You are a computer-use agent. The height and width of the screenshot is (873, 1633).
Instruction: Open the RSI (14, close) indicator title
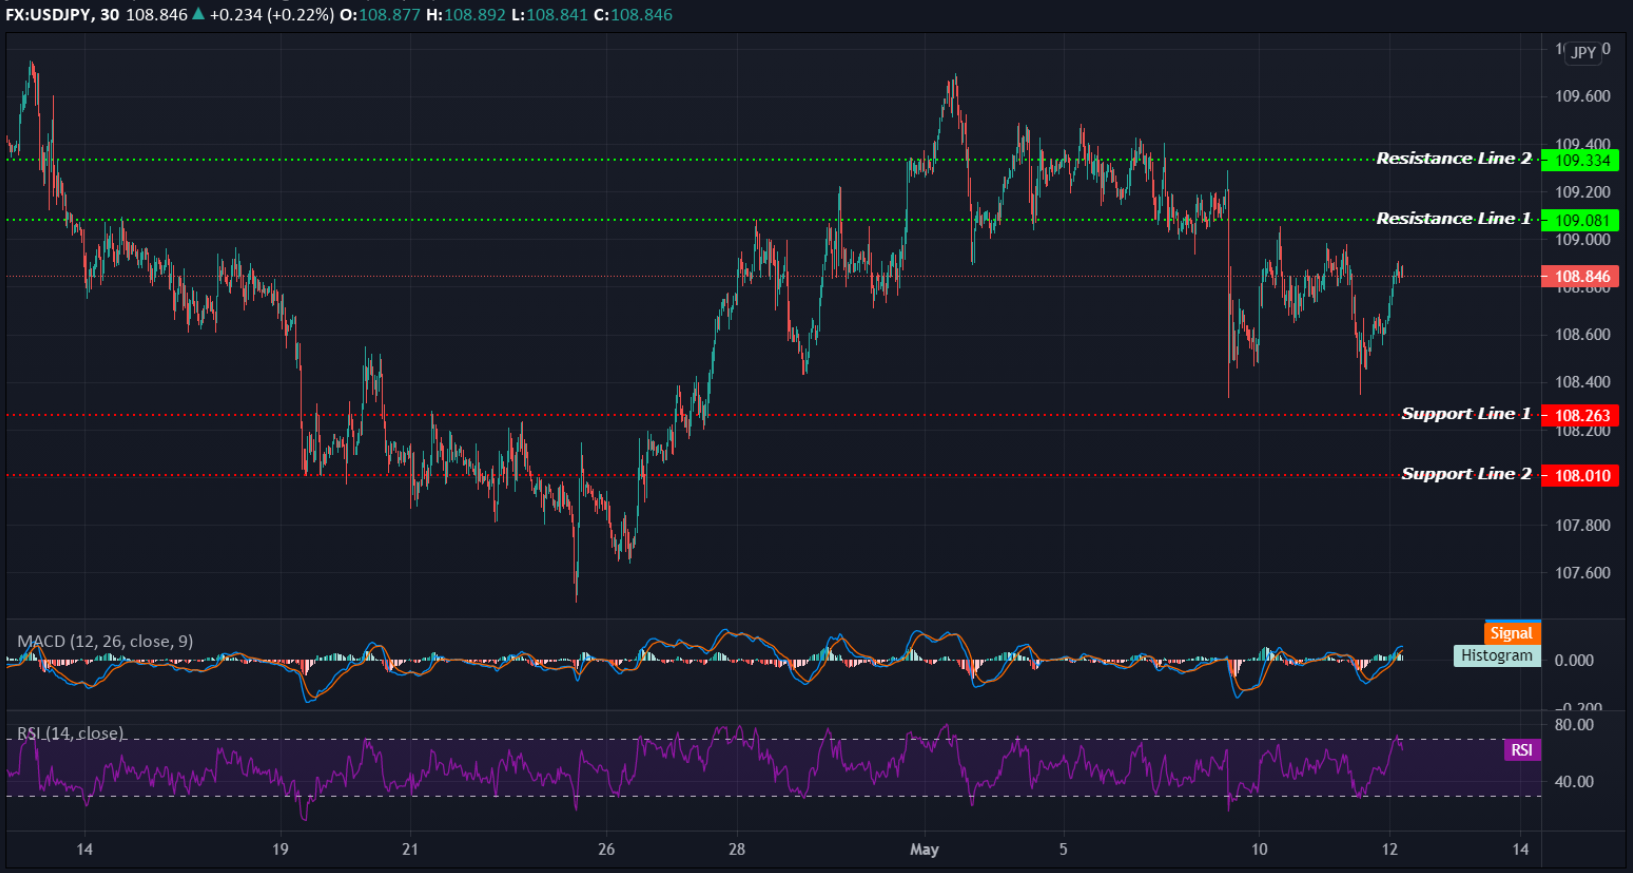tap(70, 733)
